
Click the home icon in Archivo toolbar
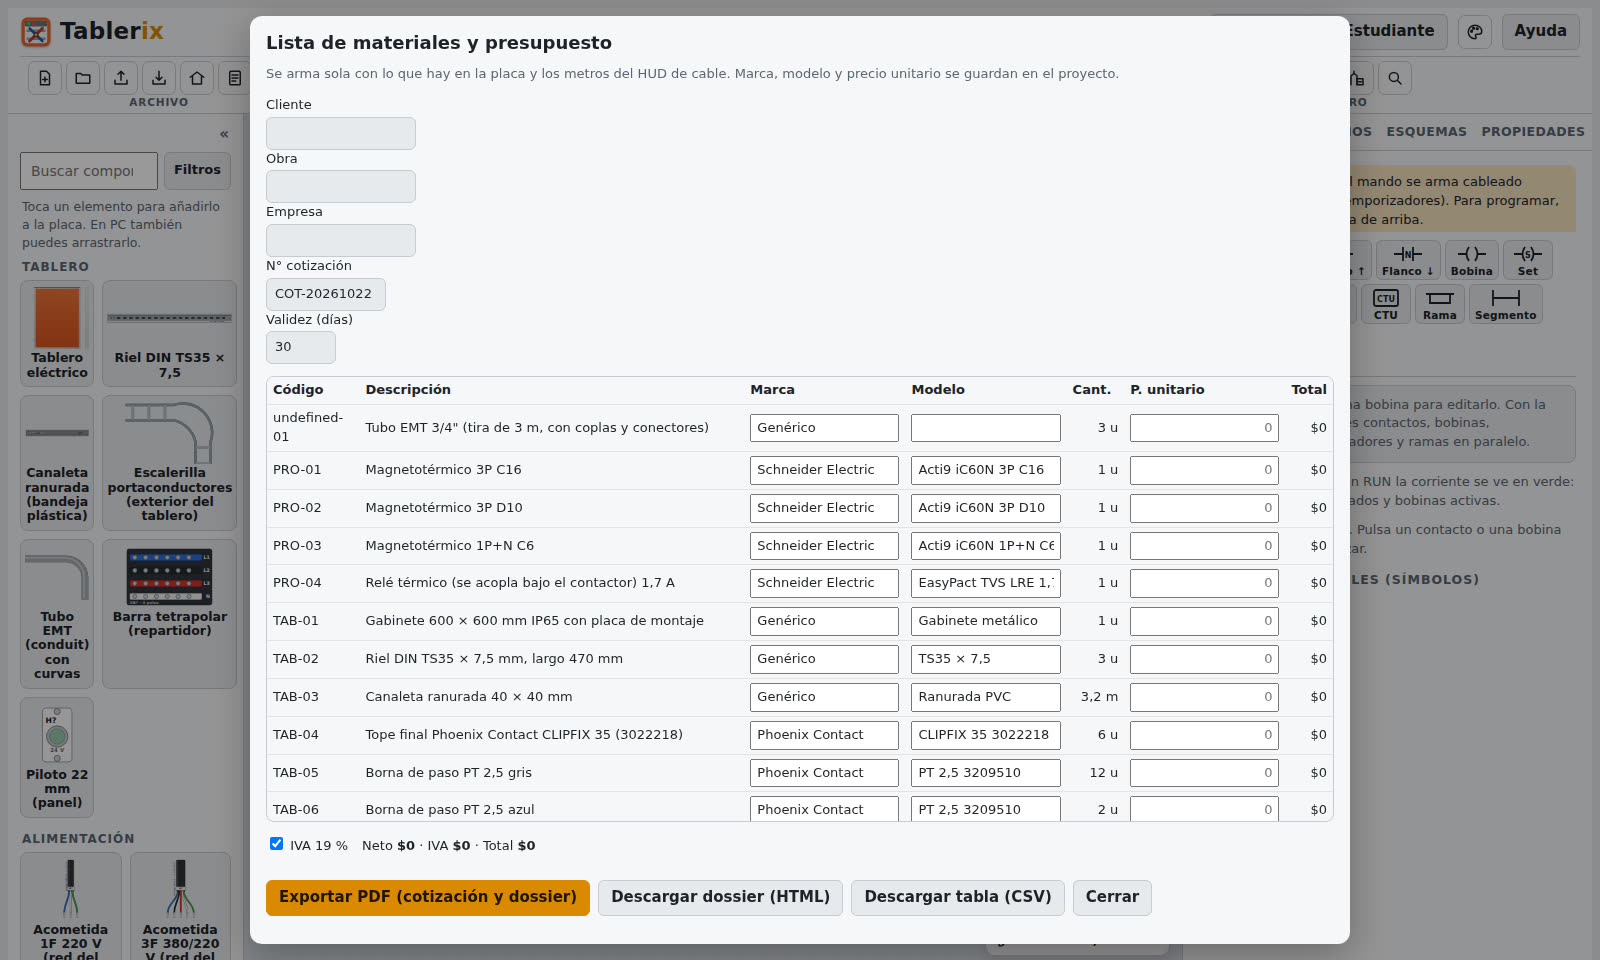197,78
